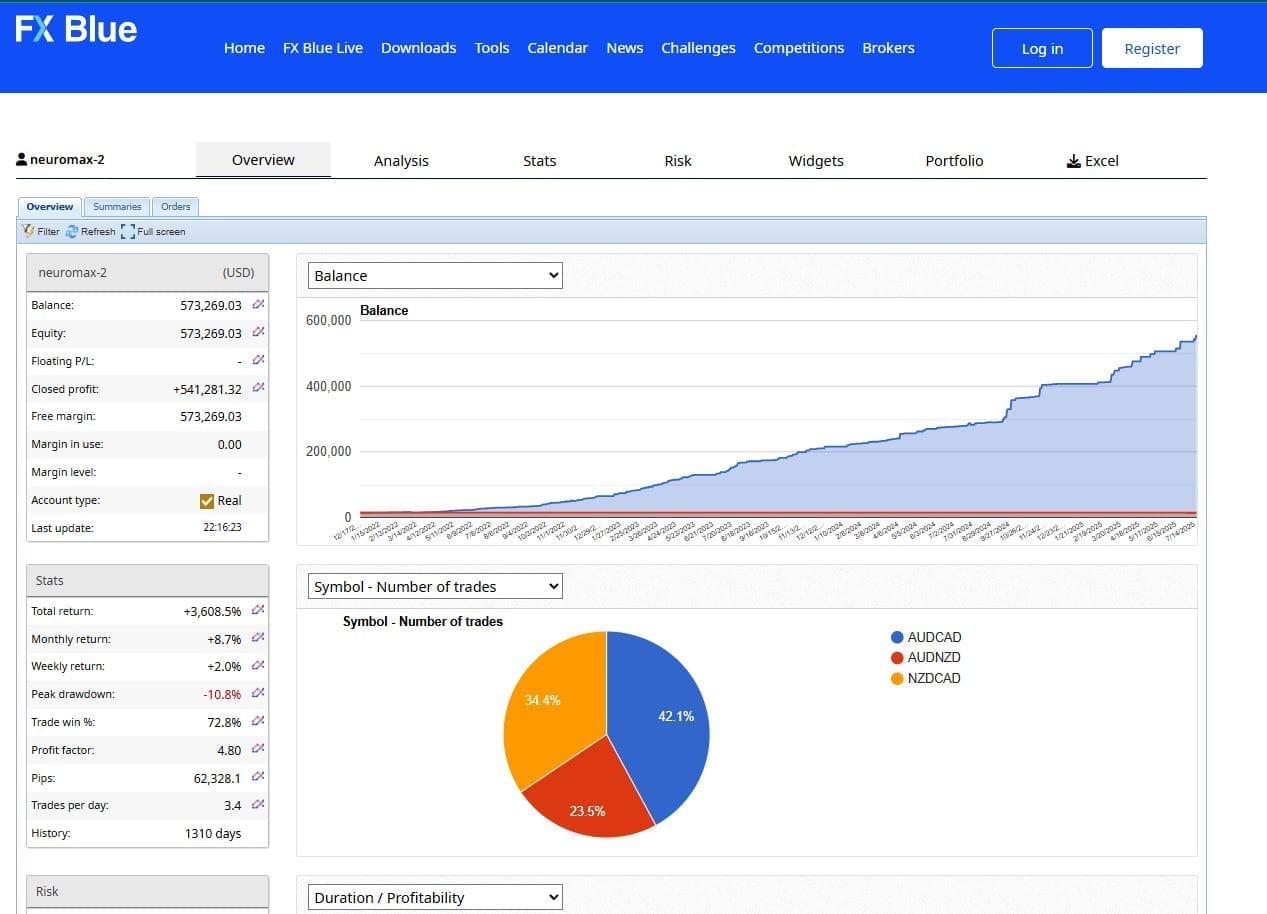Click the chart icon beside Peak drawdown
The width and height of the screenshot is (1267, 914).
click(258, 693)
